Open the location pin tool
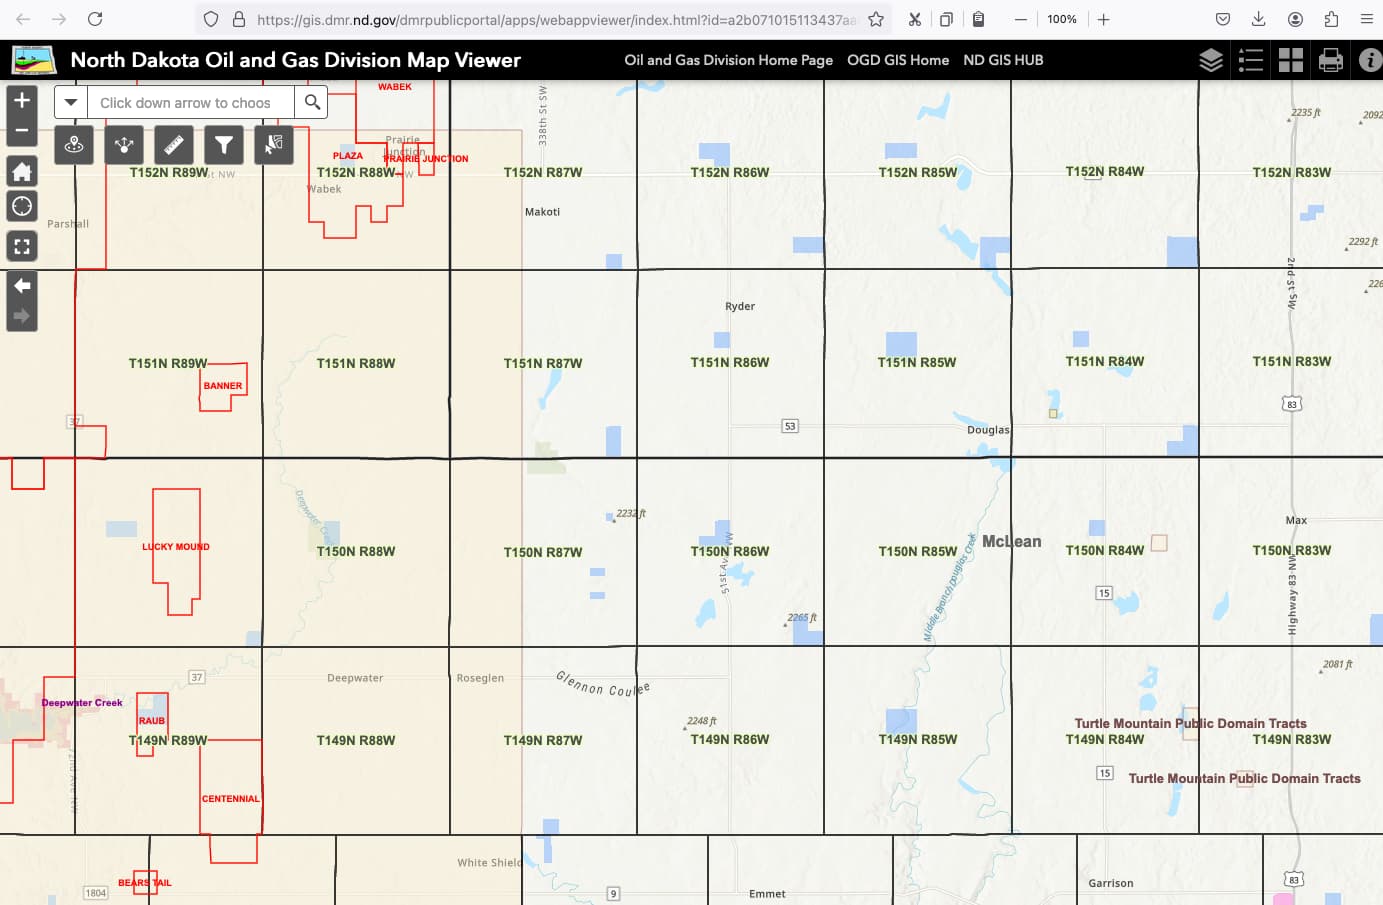Viewport: 1383px width, 905px height. pyautogui.click(x=74, y=145)
